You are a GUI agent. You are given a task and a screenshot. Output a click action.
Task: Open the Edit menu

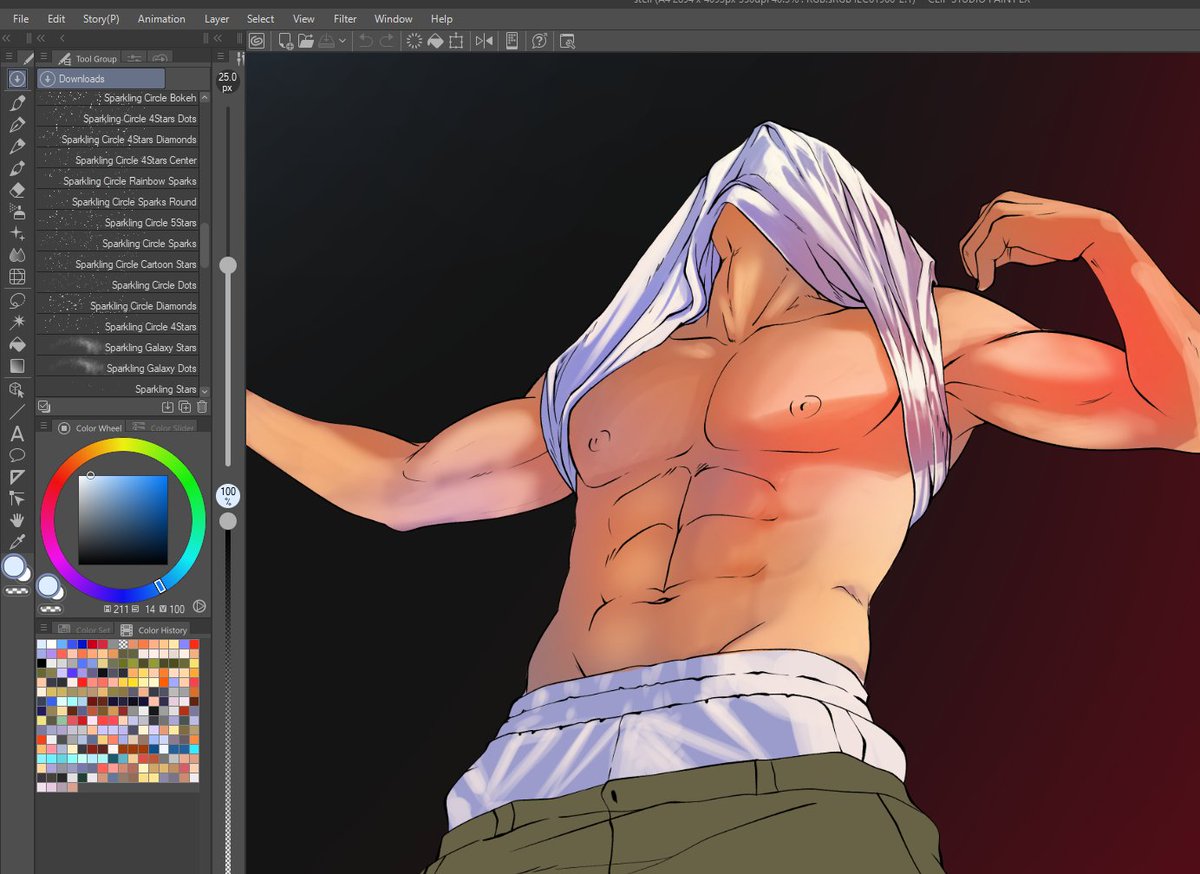(56, 19)
